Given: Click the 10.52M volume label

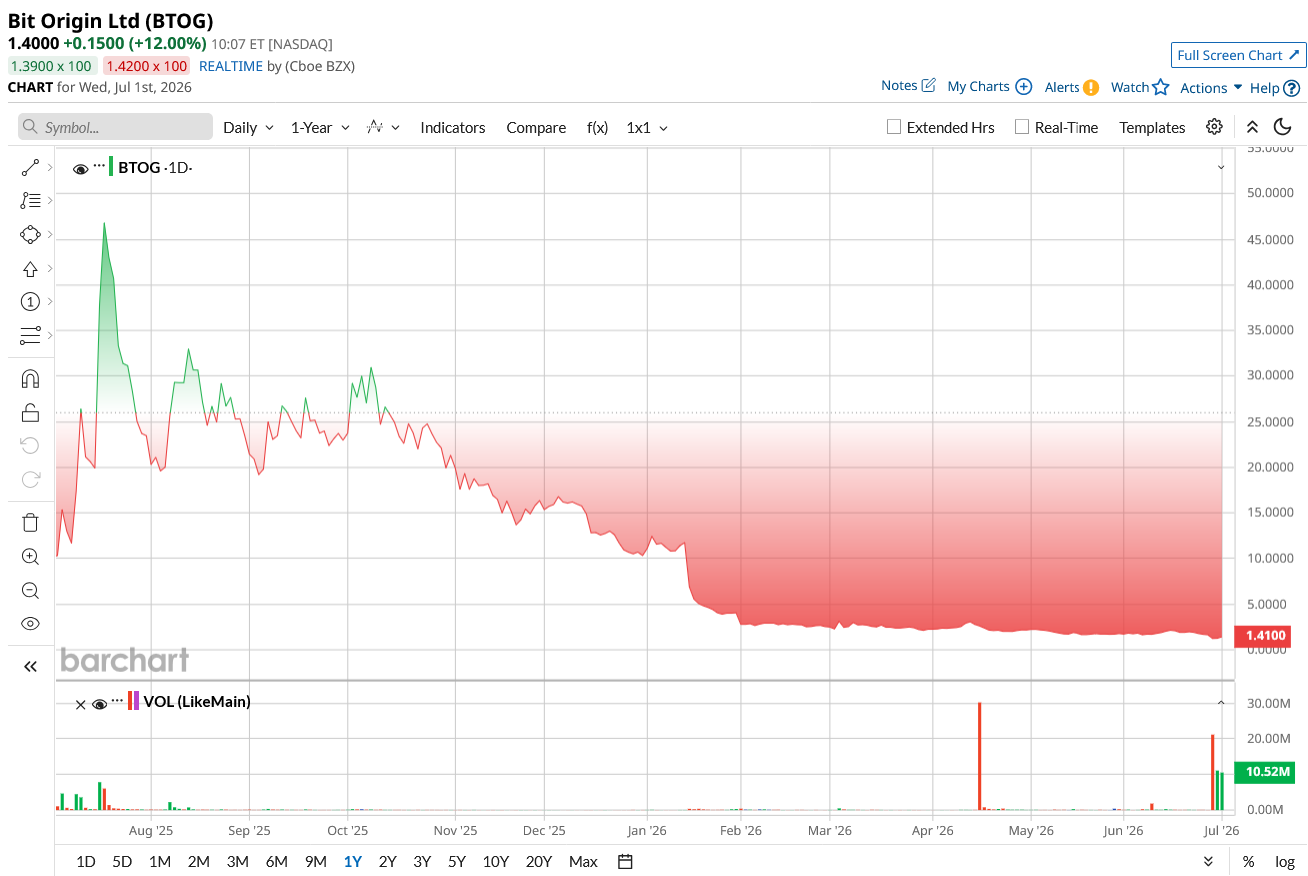Looking at the screenshot, I should tap(1265, 772).
